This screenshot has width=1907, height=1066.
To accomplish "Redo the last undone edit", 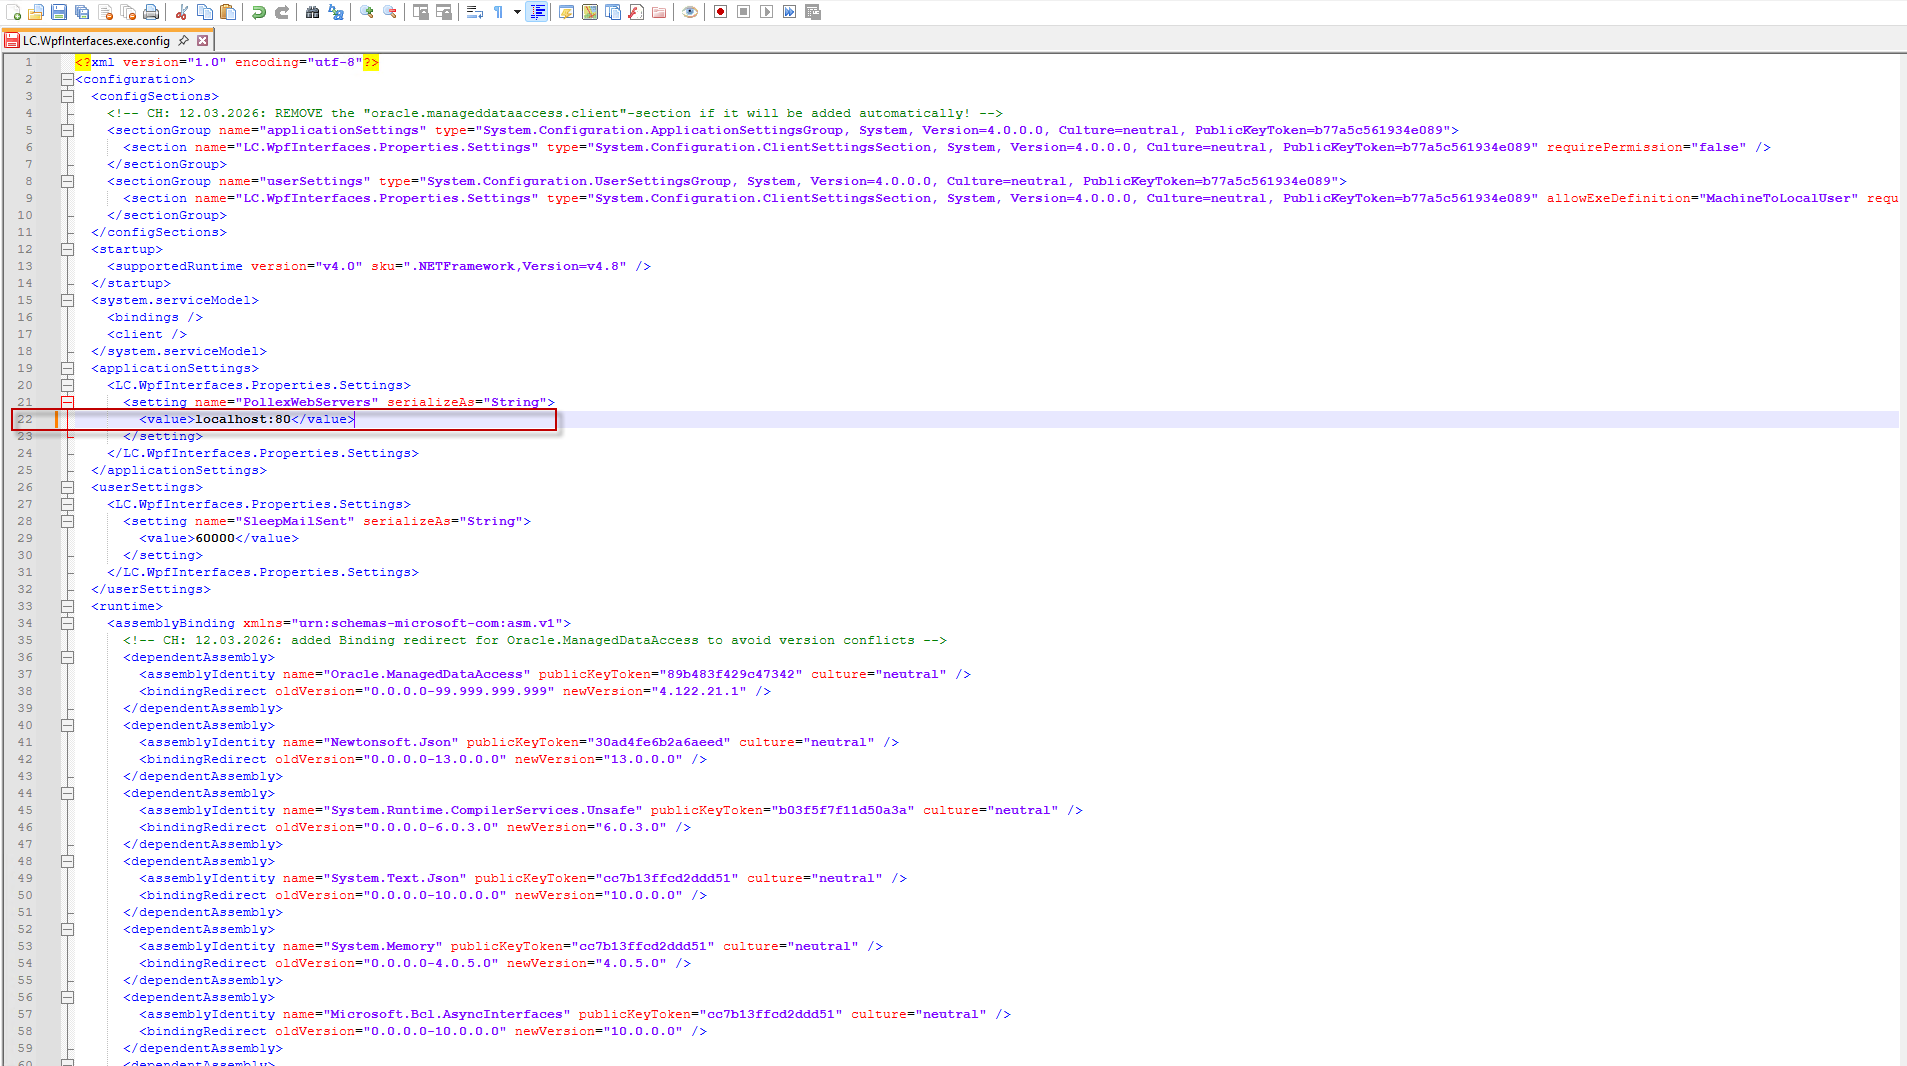I will 282,12.
